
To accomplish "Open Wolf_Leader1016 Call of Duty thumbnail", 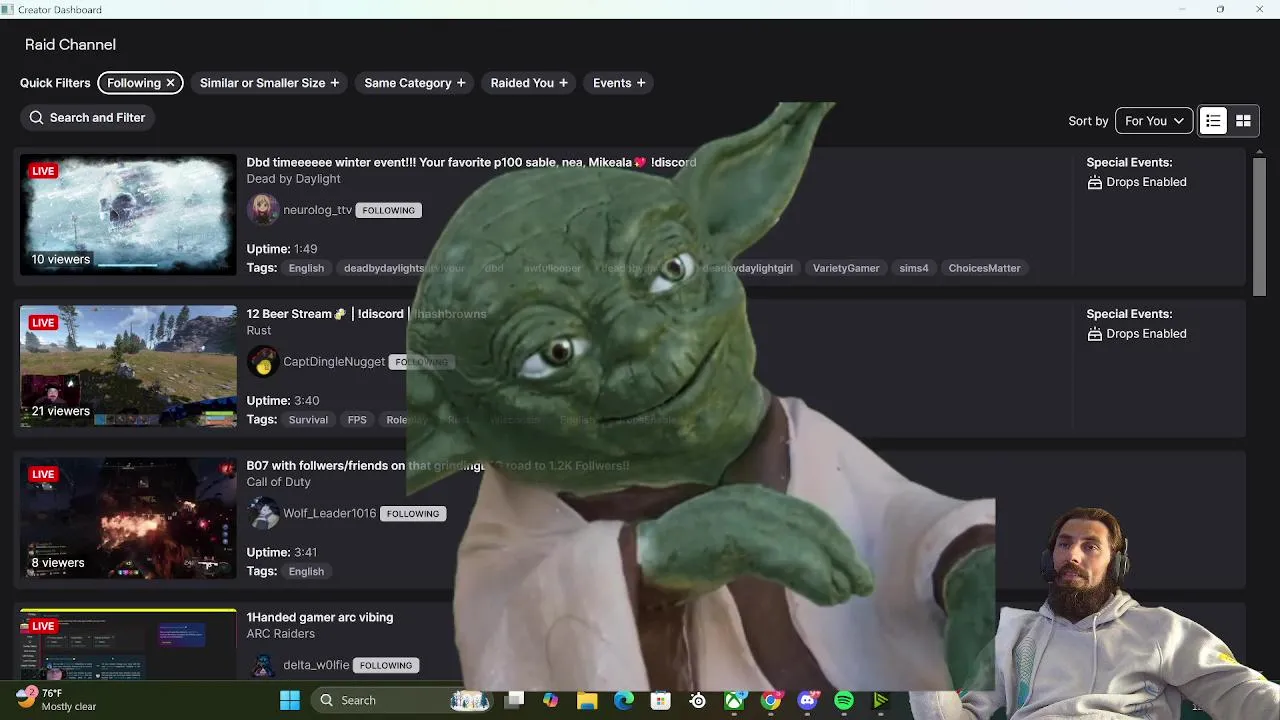I will [x=128, y=519].
